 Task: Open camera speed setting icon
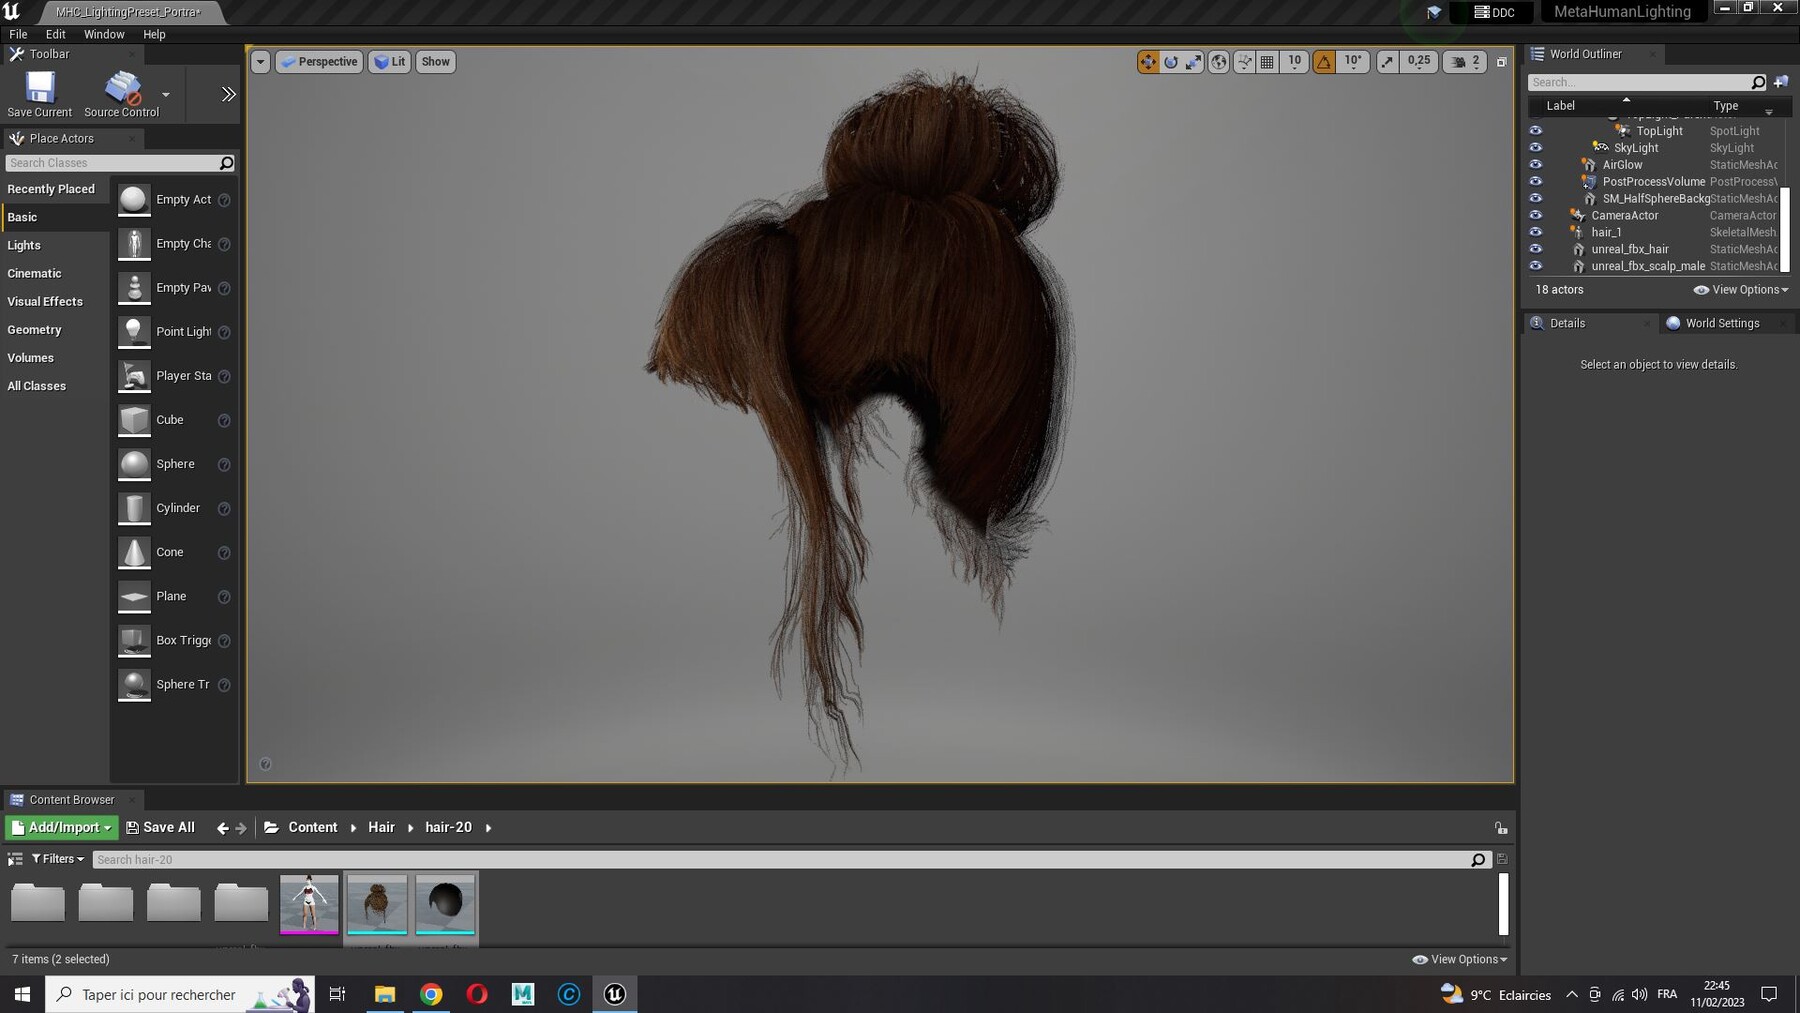pyautogui.click(x=1465, y=62)
